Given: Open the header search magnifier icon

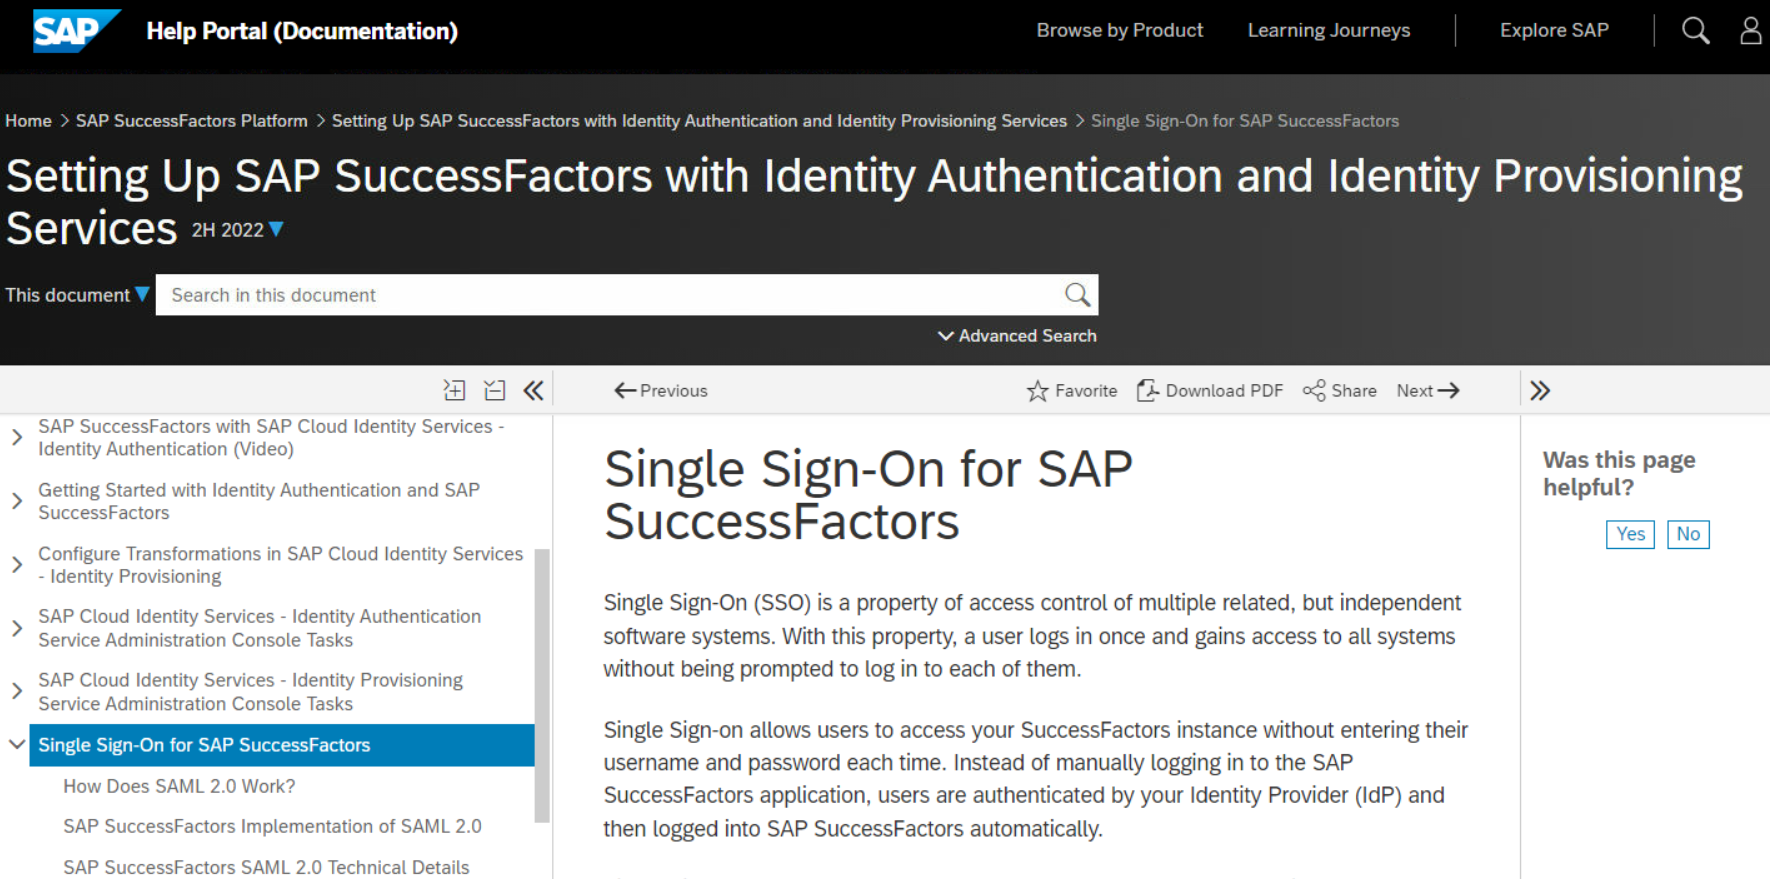Looking at the screenshot, I should 1695,31.
